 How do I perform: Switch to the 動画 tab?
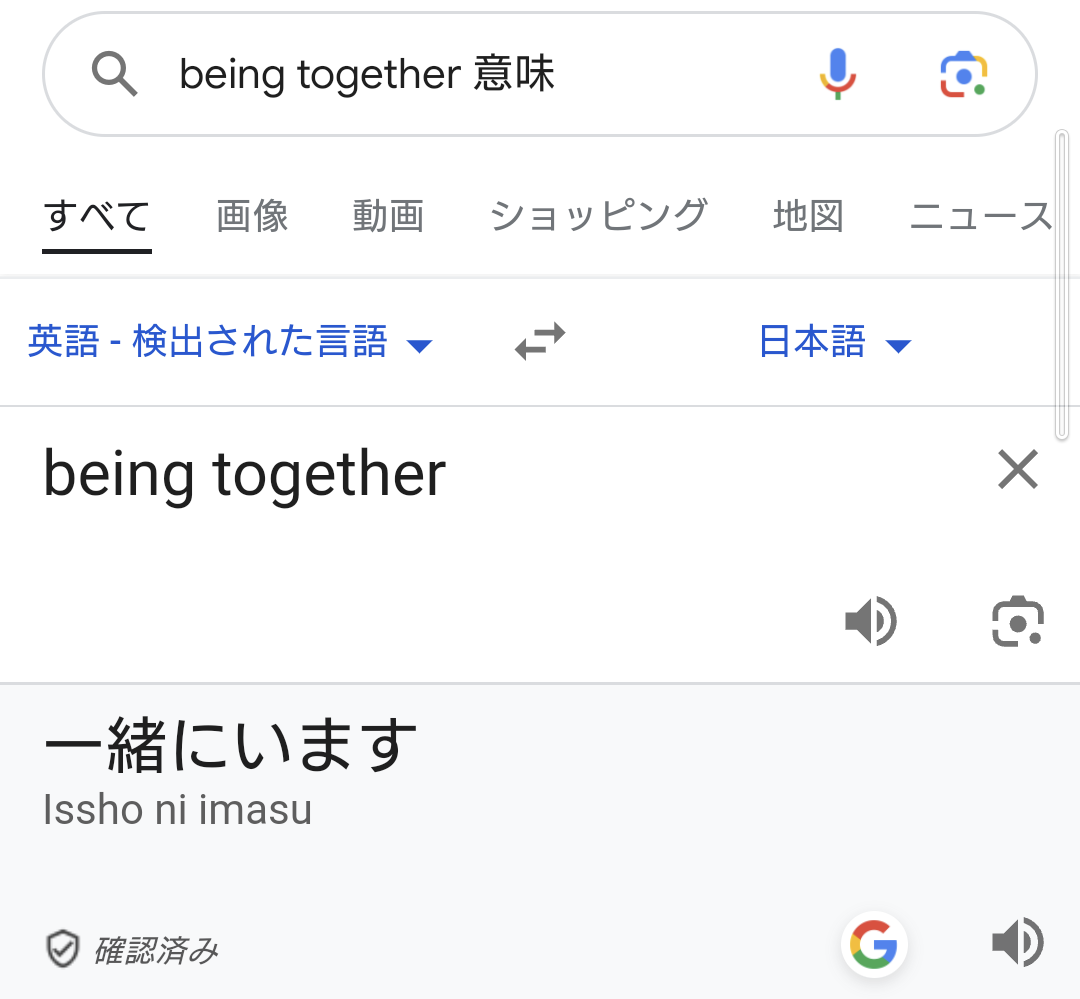388,216
